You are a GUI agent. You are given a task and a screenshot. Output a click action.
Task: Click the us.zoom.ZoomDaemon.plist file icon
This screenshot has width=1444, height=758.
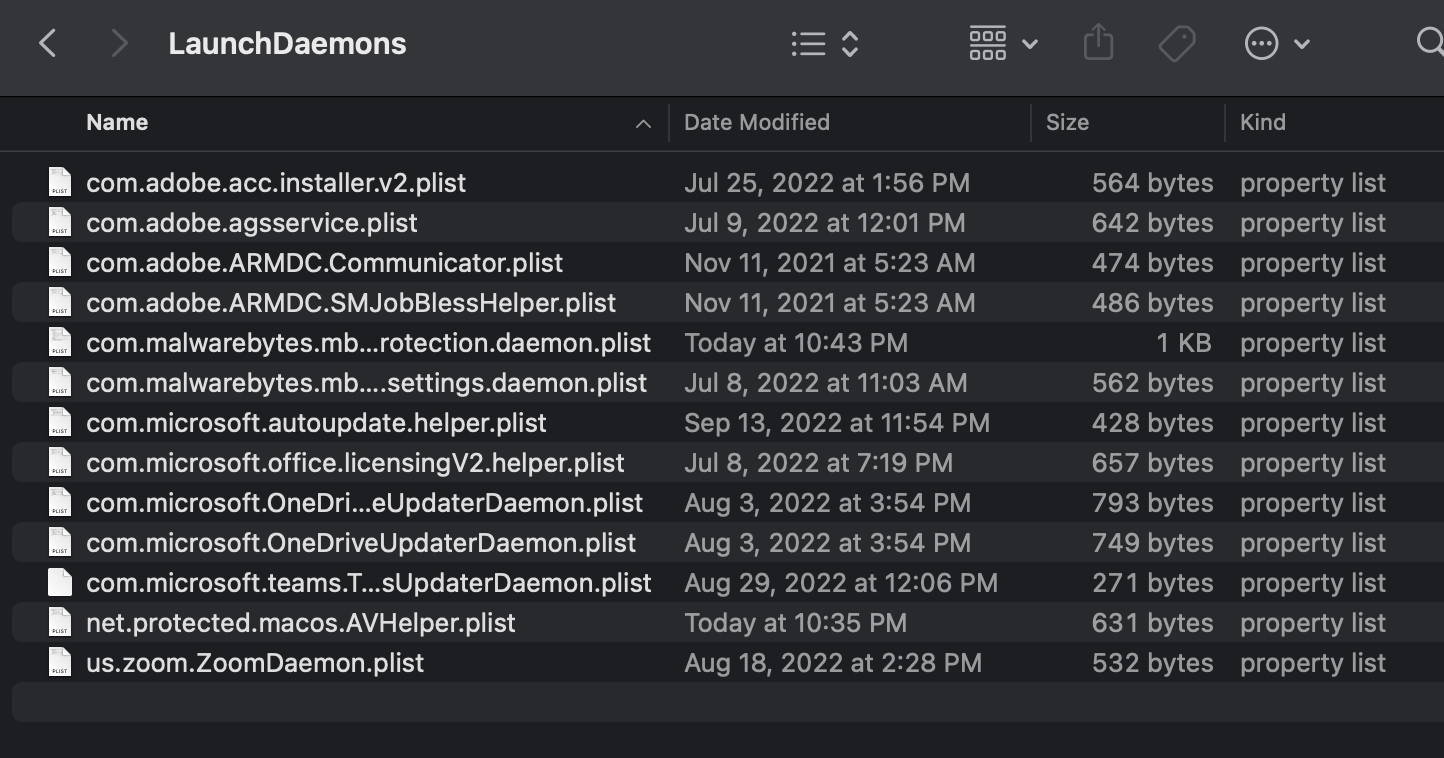coord(60,663)
